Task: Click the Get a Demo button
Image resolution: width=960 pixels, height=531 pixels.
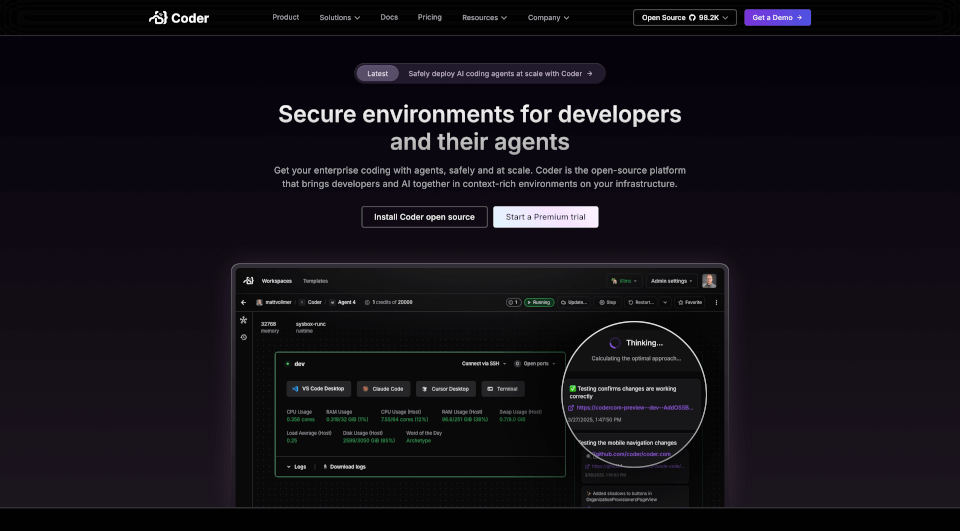Action: [777, 18]
